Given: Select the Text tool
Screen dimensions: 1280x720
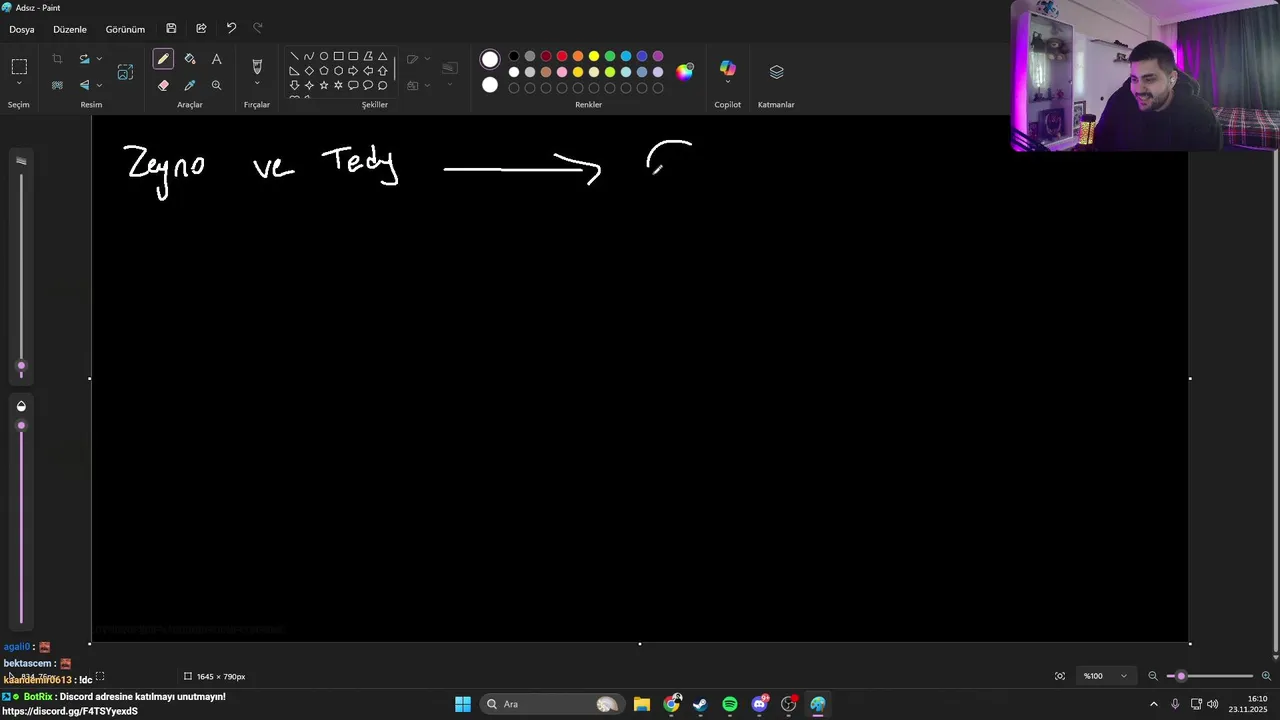Looking at the screenshot, I should point(216,59).
